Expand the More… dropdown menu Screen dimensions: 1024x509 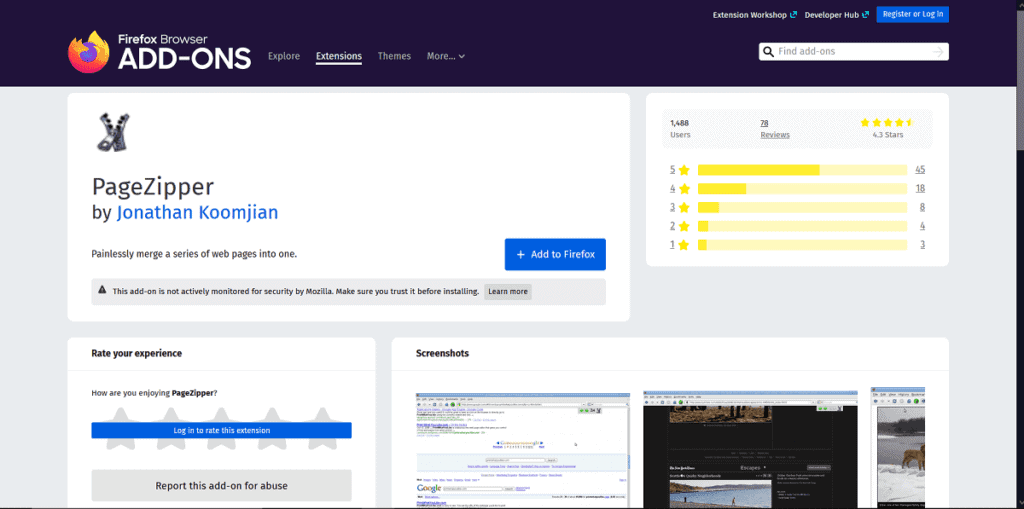(x=446, y=56)
